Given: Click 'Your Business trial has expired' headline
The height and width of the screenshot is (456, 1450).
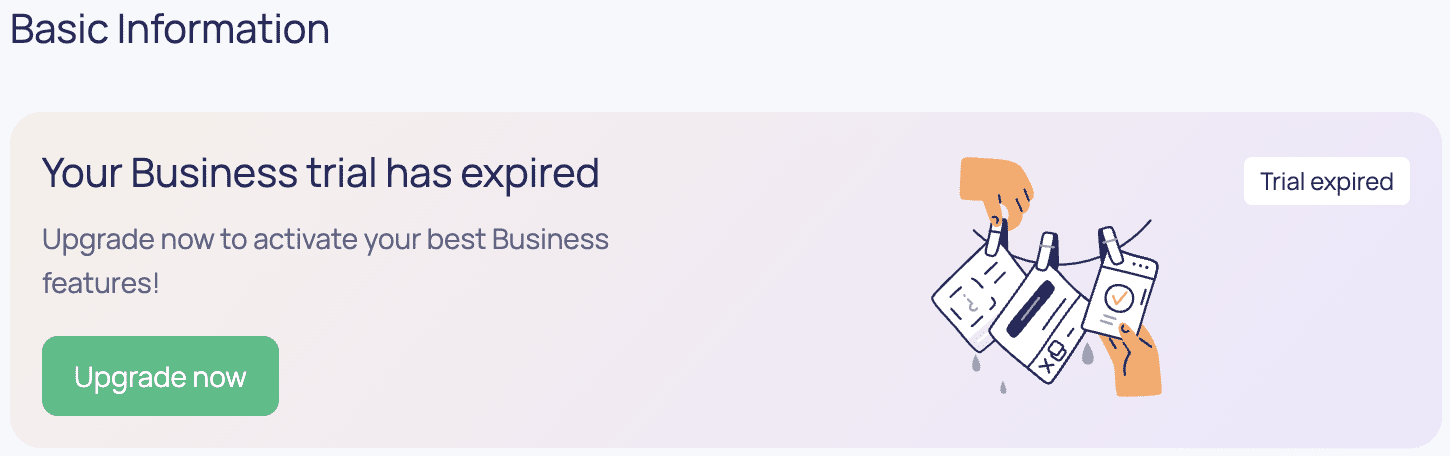Looking at the screenshot, I should tap(321, 174).
